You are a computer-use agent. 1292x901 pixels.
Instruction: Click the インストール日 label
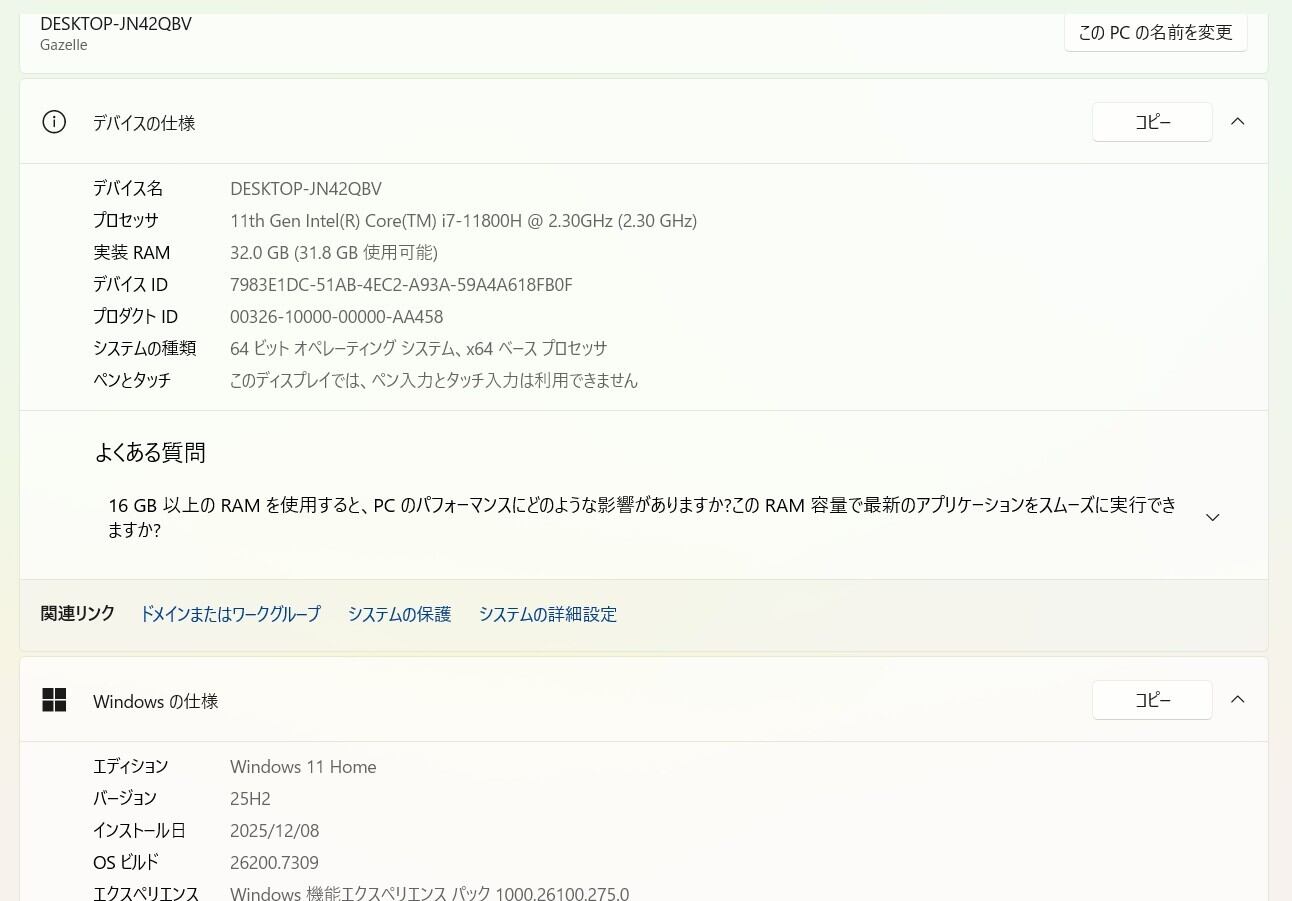tap(139, 831)
